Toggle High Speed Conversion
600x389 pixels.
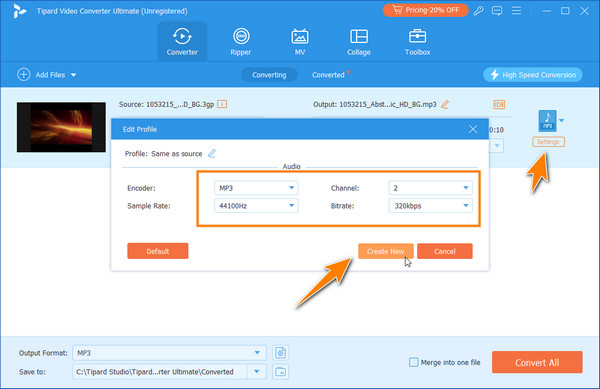pyautogui.click(x=533, y=75)
